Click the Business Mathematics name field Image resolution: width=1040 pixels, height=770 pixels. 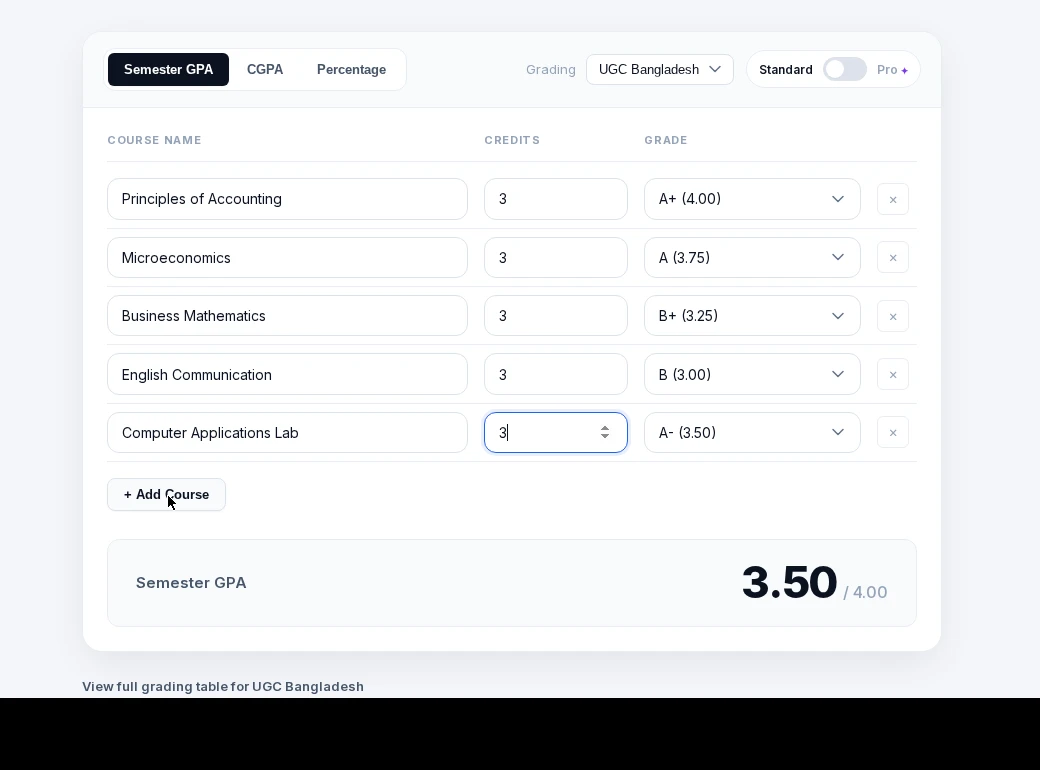[287, 316]
